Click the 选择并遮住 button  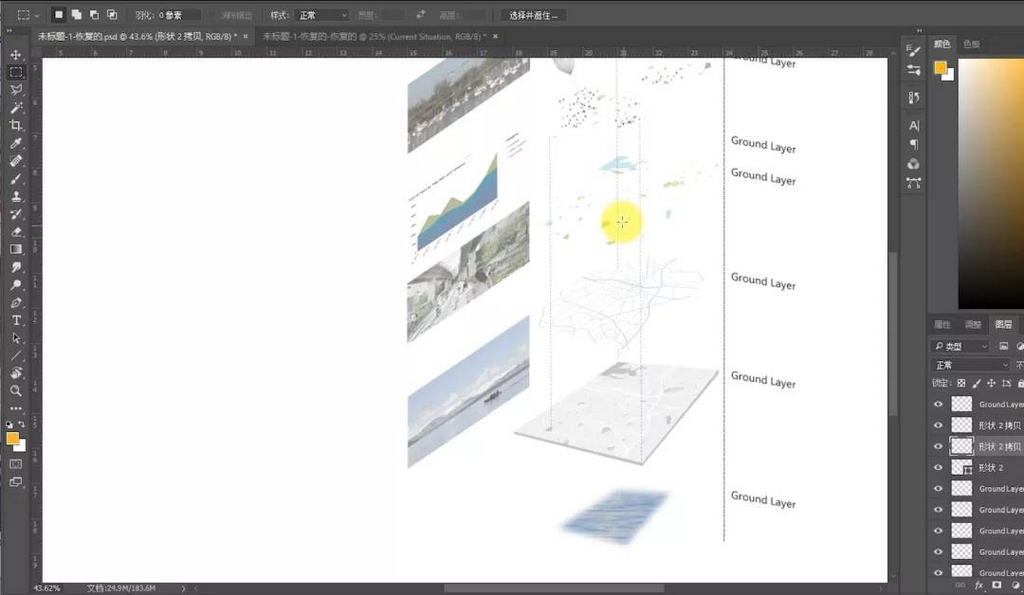coord(533,16)
